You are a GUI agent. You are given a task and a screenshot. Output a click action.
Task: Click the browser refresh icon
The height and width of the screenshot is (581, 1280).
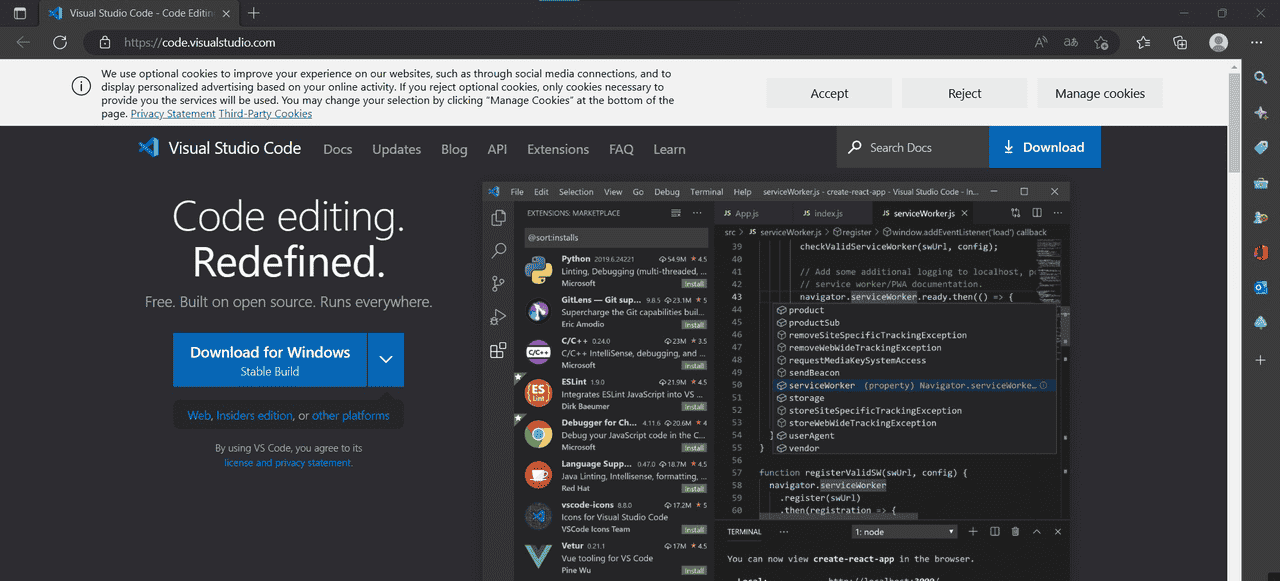[x=60, y=42]
